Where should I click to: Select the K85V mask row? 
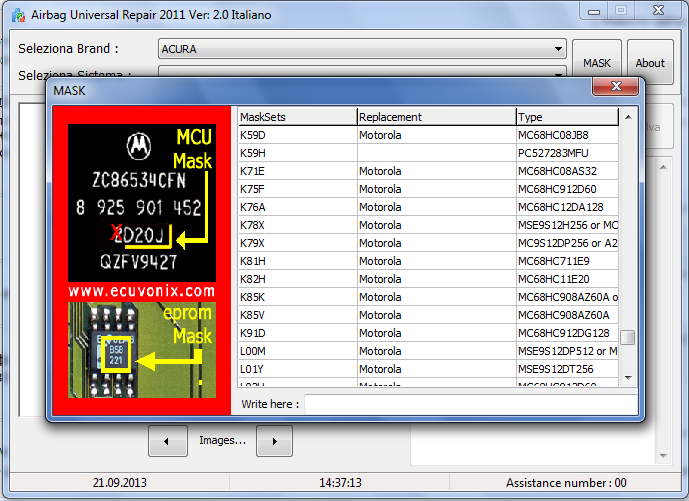[x=428, y=315]
